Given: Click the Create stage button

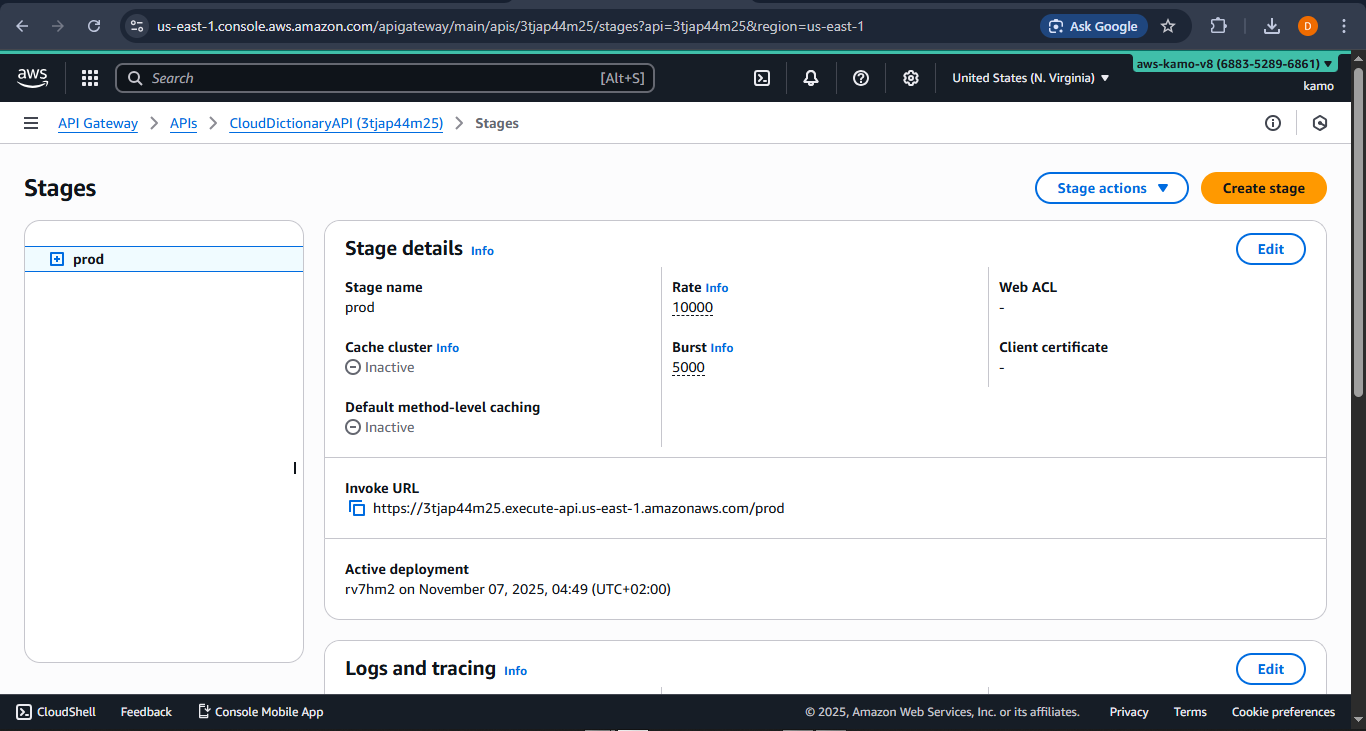Looking at the screenshot, I should 1263,188.
